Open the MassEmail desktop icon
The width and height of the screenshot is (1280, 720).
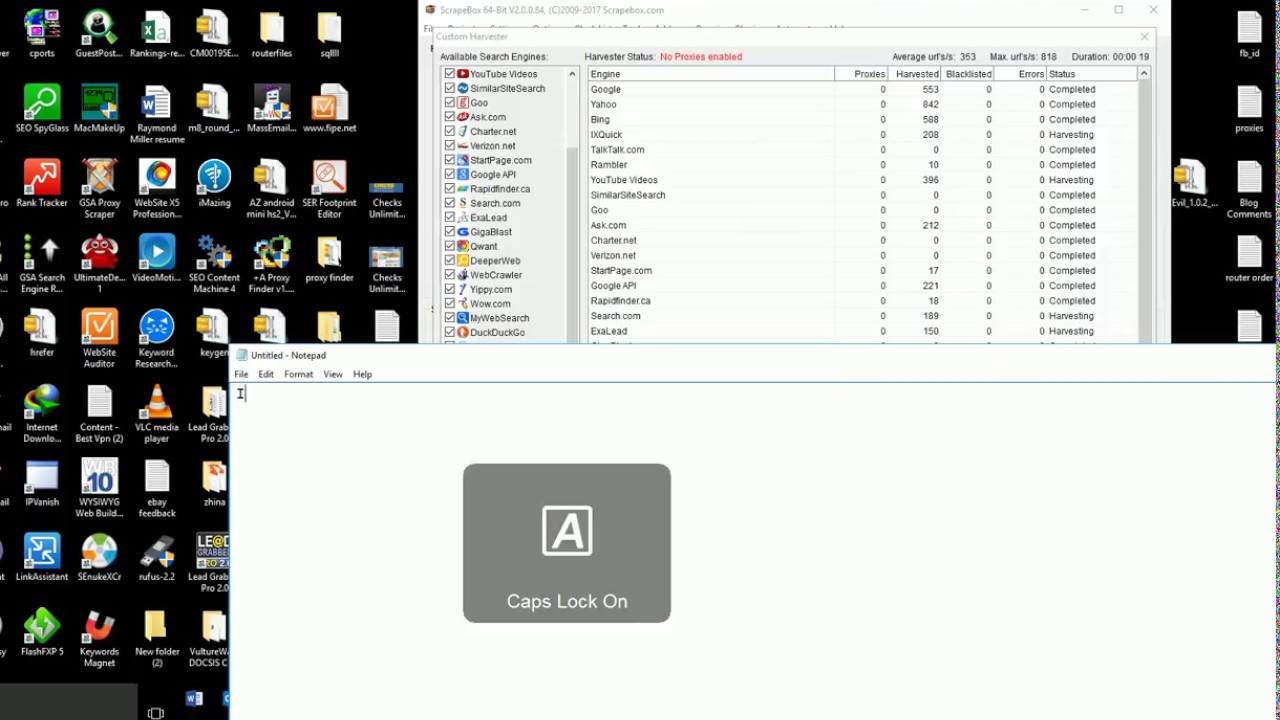point(271,109)
